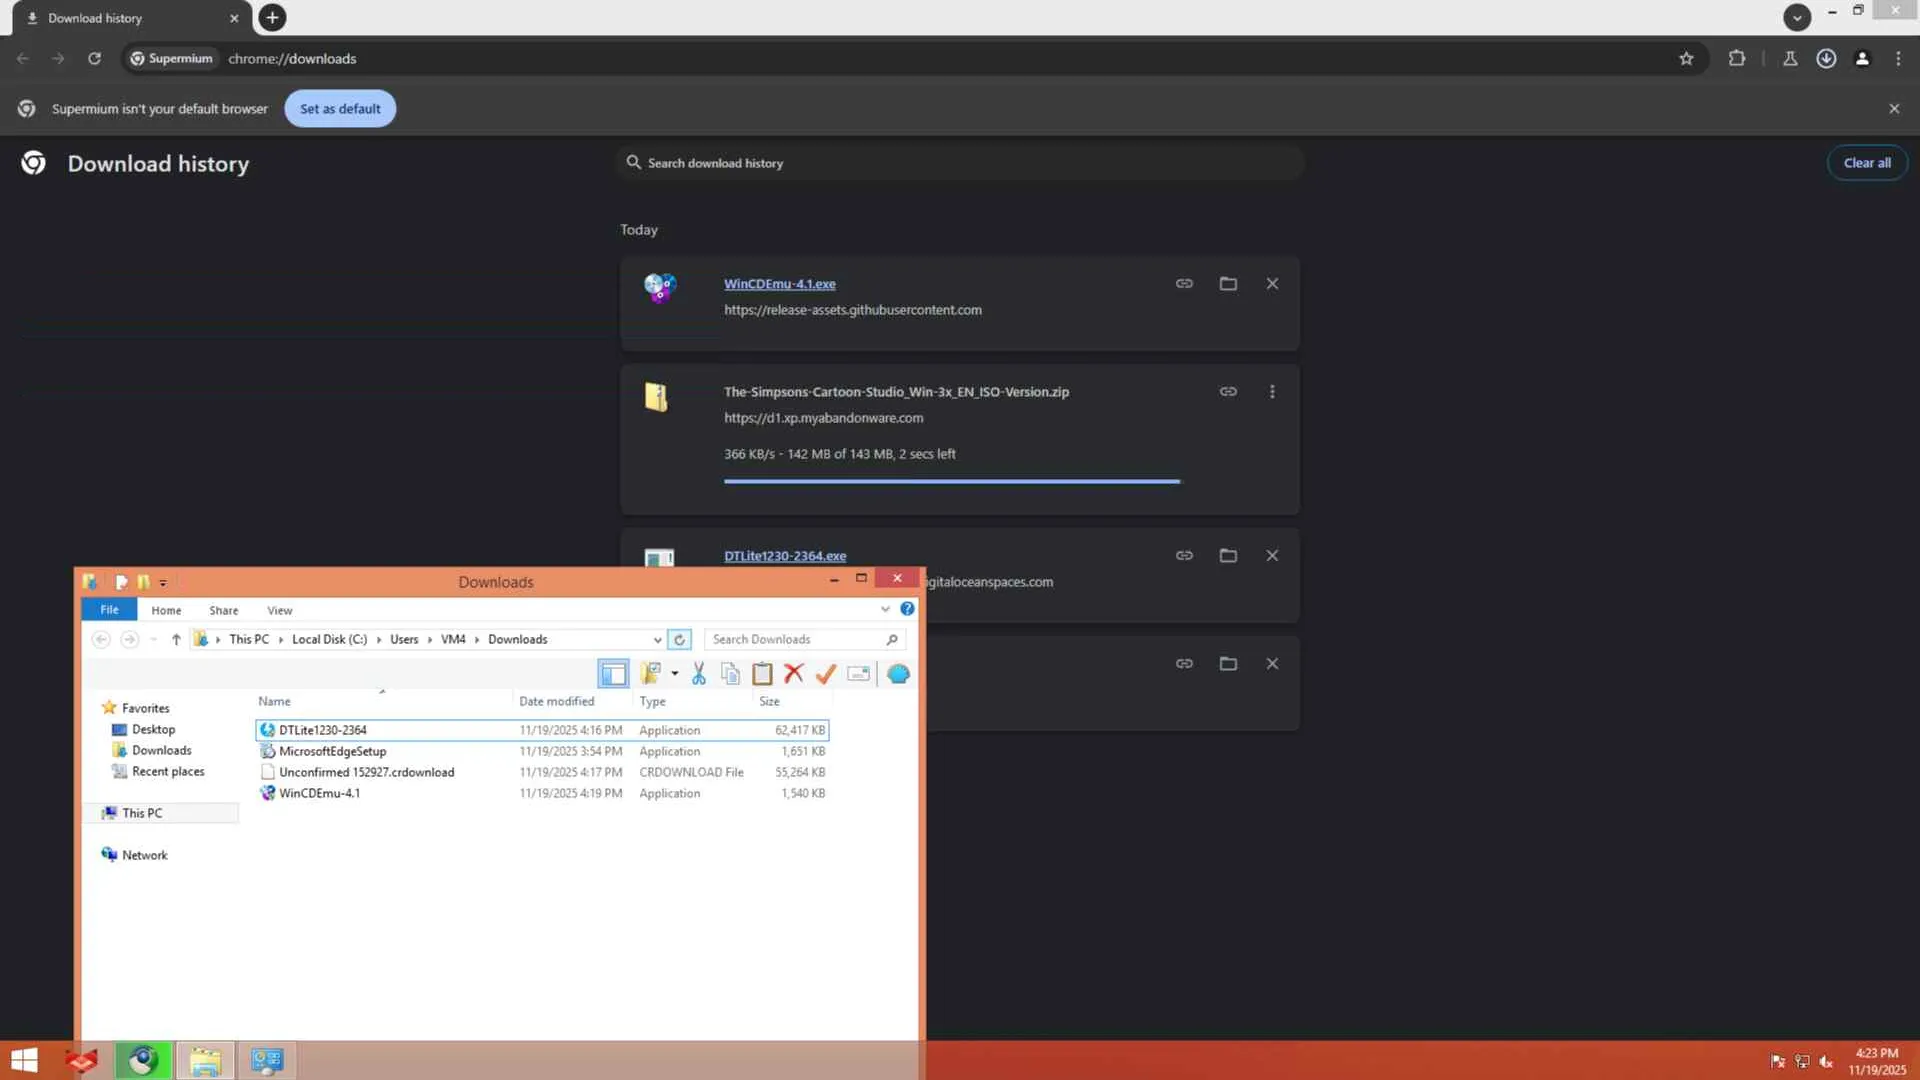Open File Explorer from the taskbar

[x=205, y=1060]
